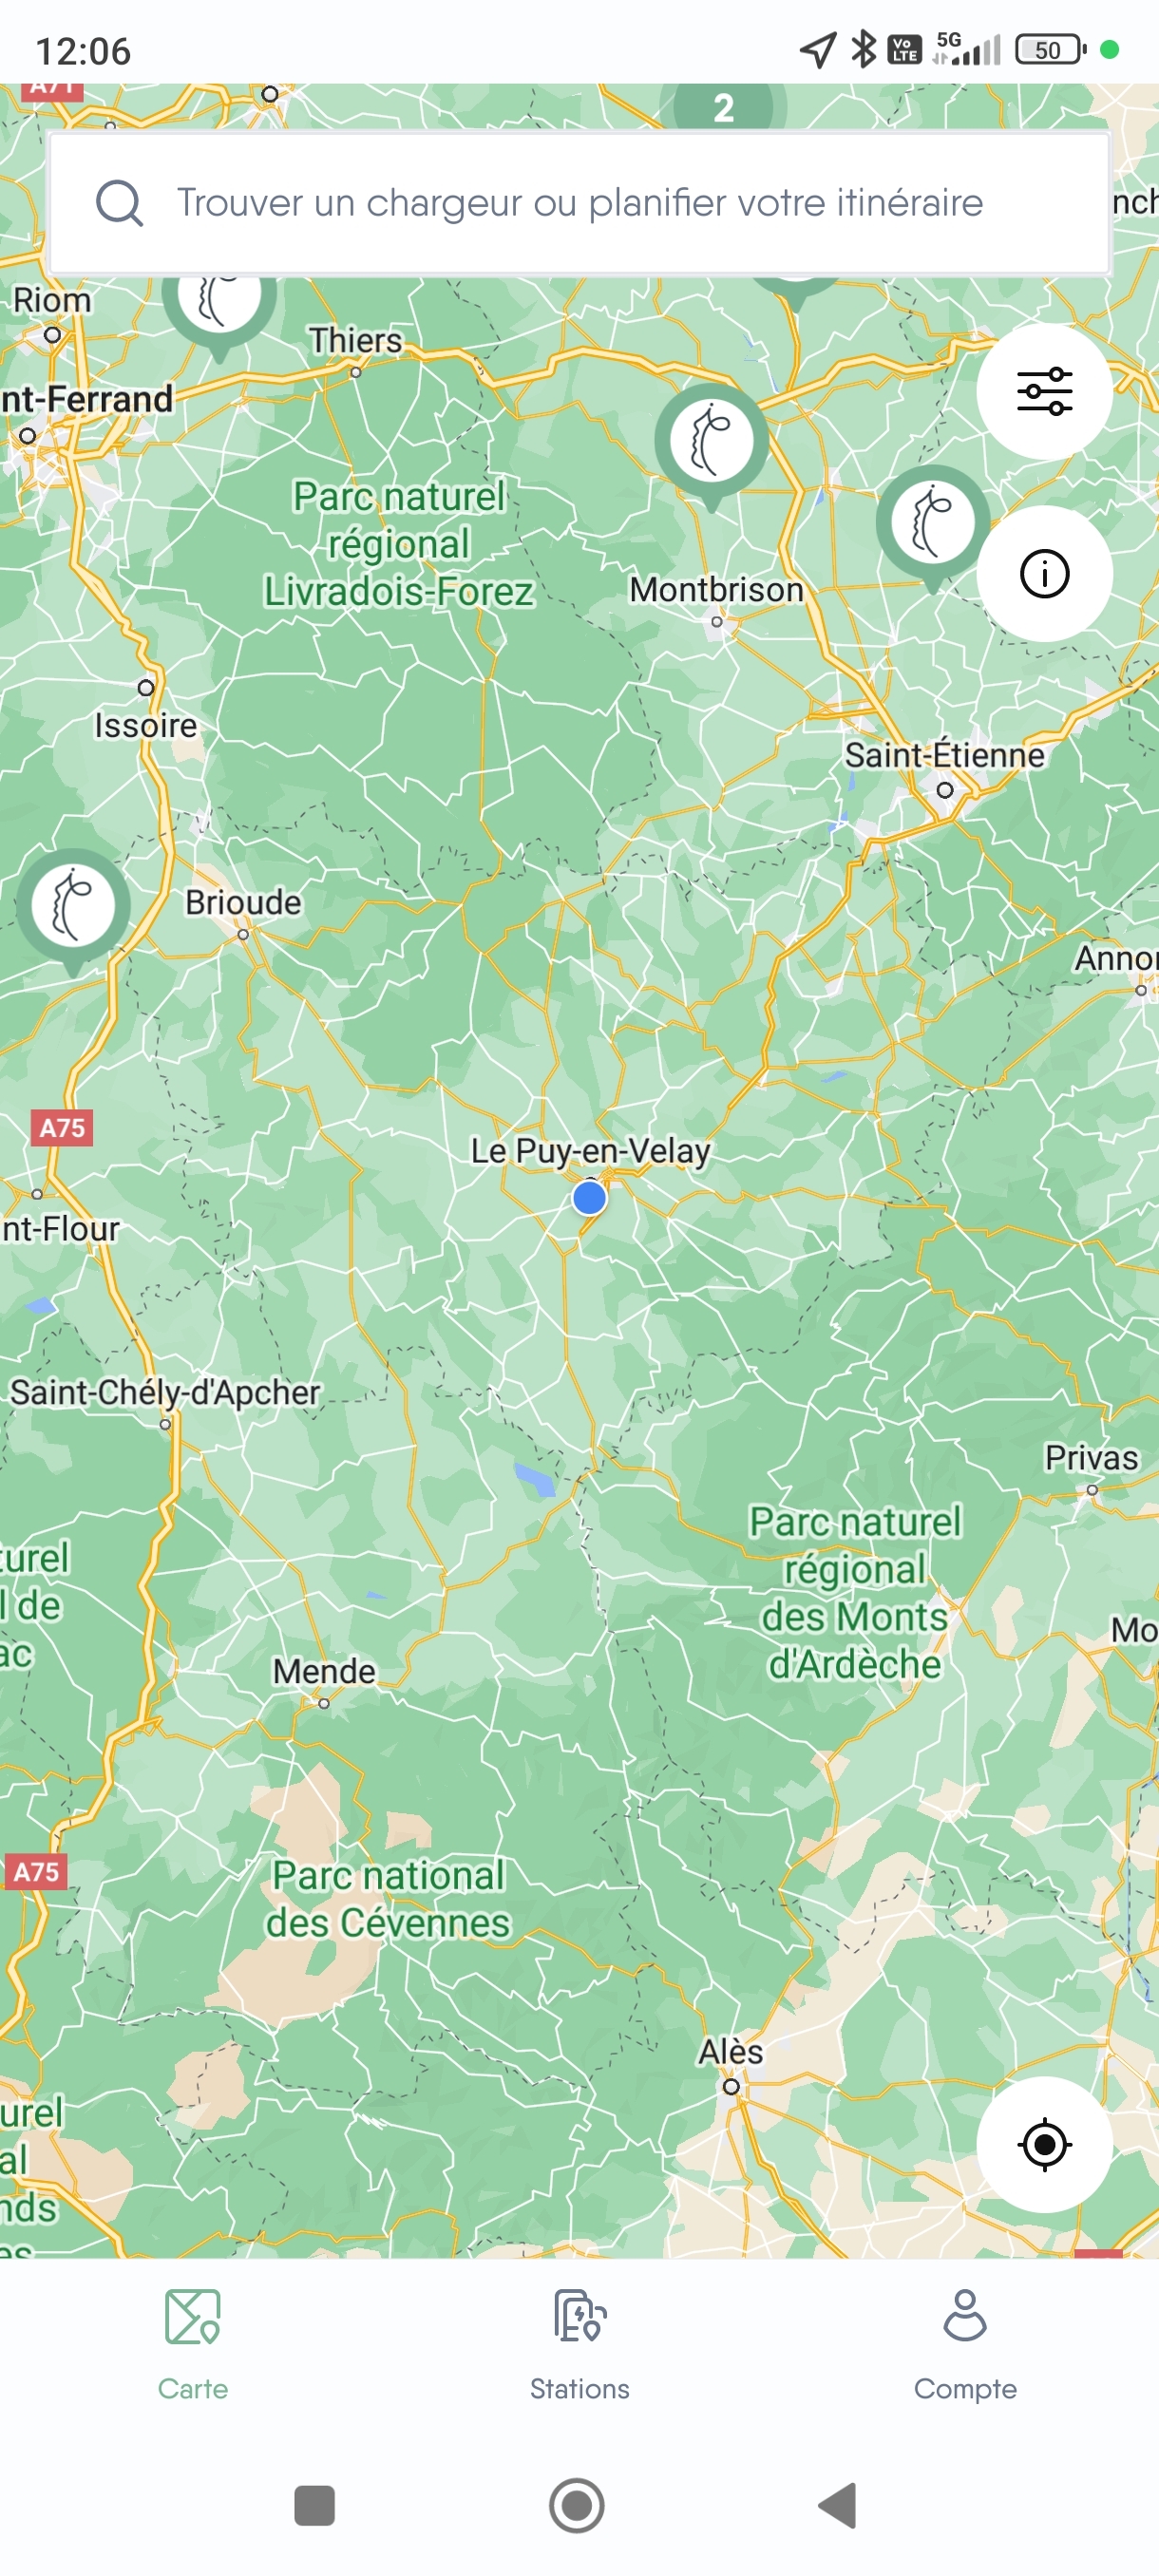Tap the Saint-Étienne city label

pos(944,755)
